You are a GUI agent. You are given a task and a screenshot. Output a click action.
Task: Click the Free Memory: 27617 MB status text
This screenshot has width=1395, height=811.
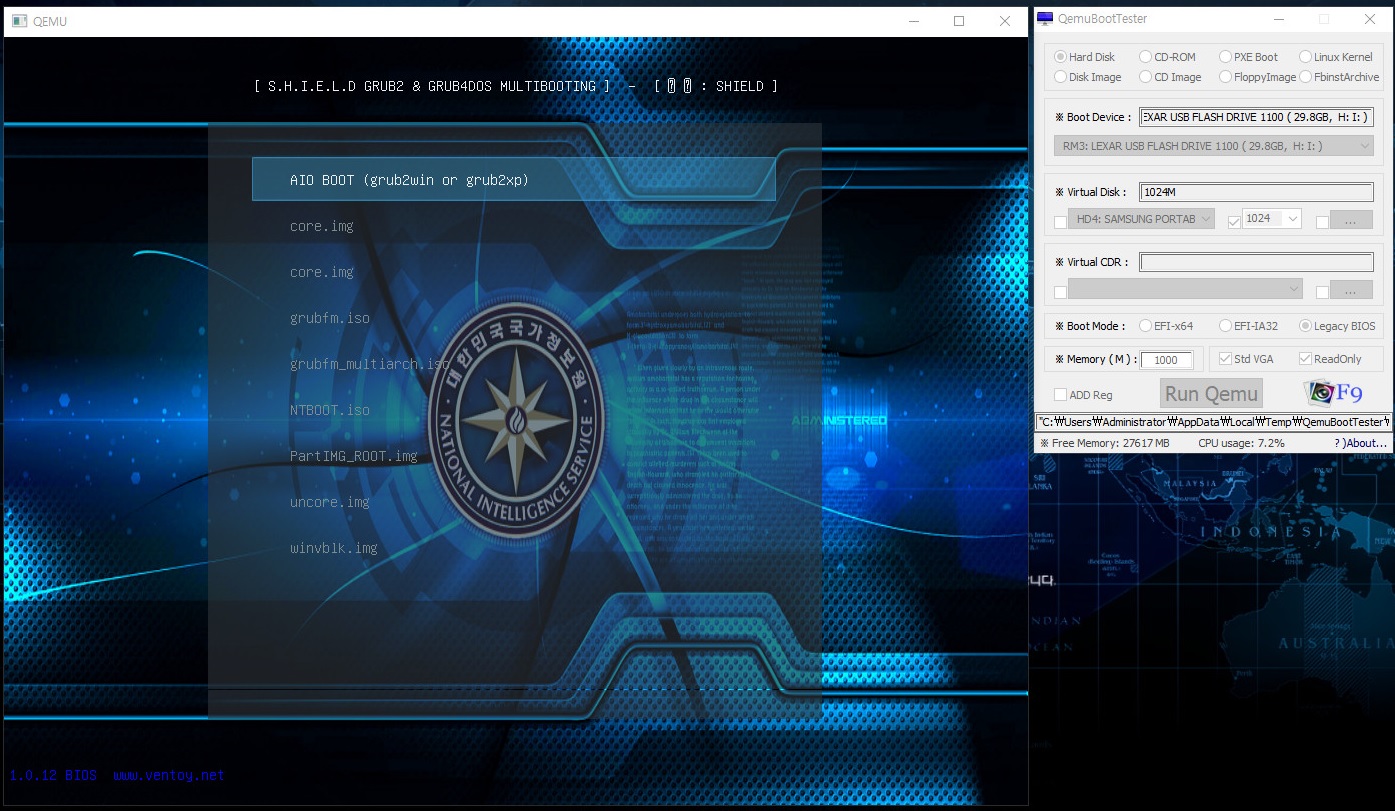(x=1105, y=443)
